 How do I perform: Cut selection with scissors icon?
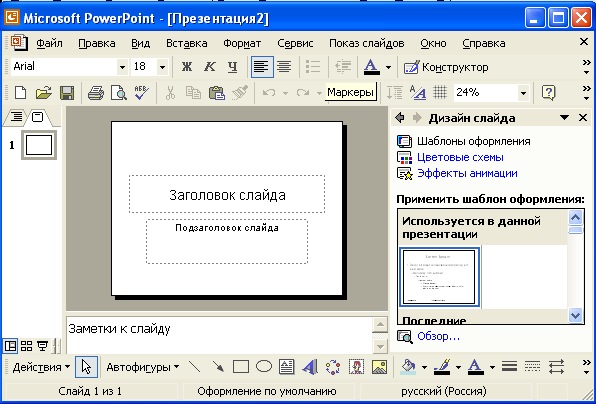coord(171,92)
